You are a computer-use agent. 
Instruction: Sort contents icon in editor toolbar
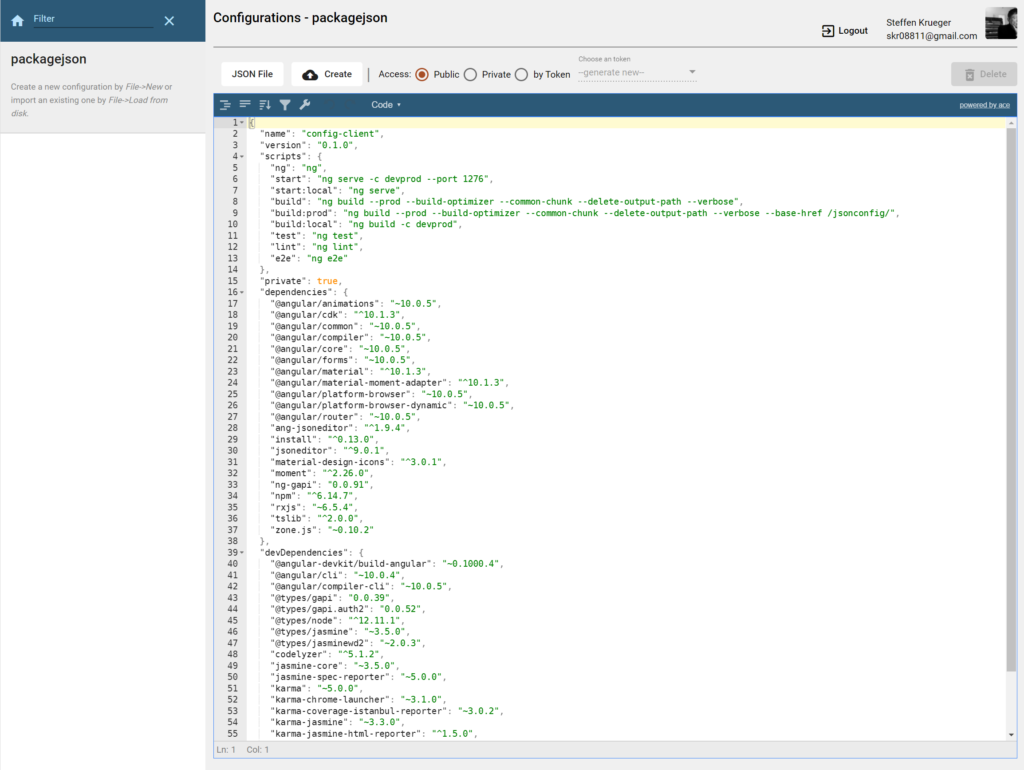click(x=264, y=104)
